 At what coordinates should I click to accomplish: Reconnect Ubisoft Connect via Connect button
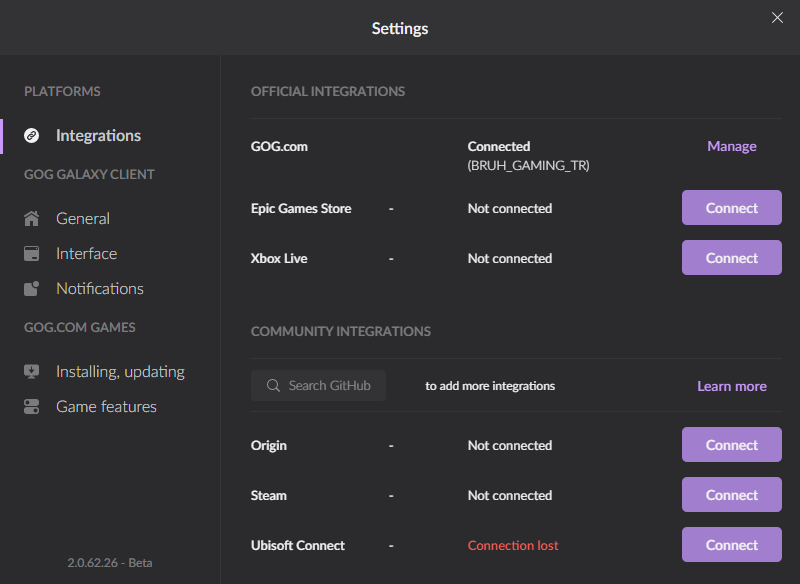(731, 545)
